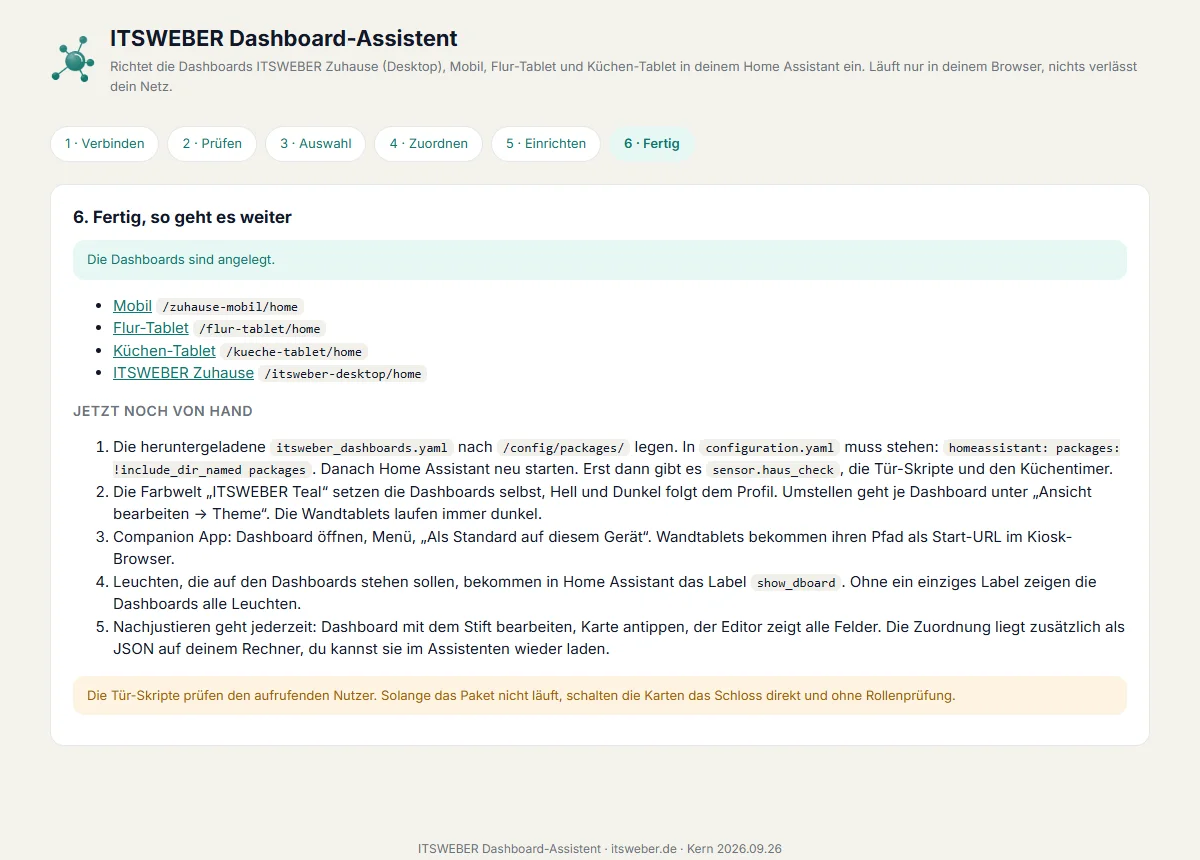This screenshot has height=860, width=1200.
Task: Click the active 6 · Fertig step
Action: (x=652, y=144)
